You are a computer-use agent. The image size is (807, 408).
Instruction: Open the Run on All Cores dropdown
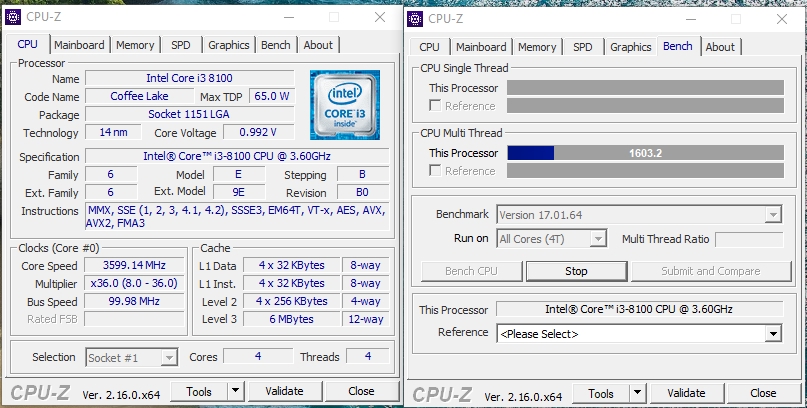click(x=598, y=239)
